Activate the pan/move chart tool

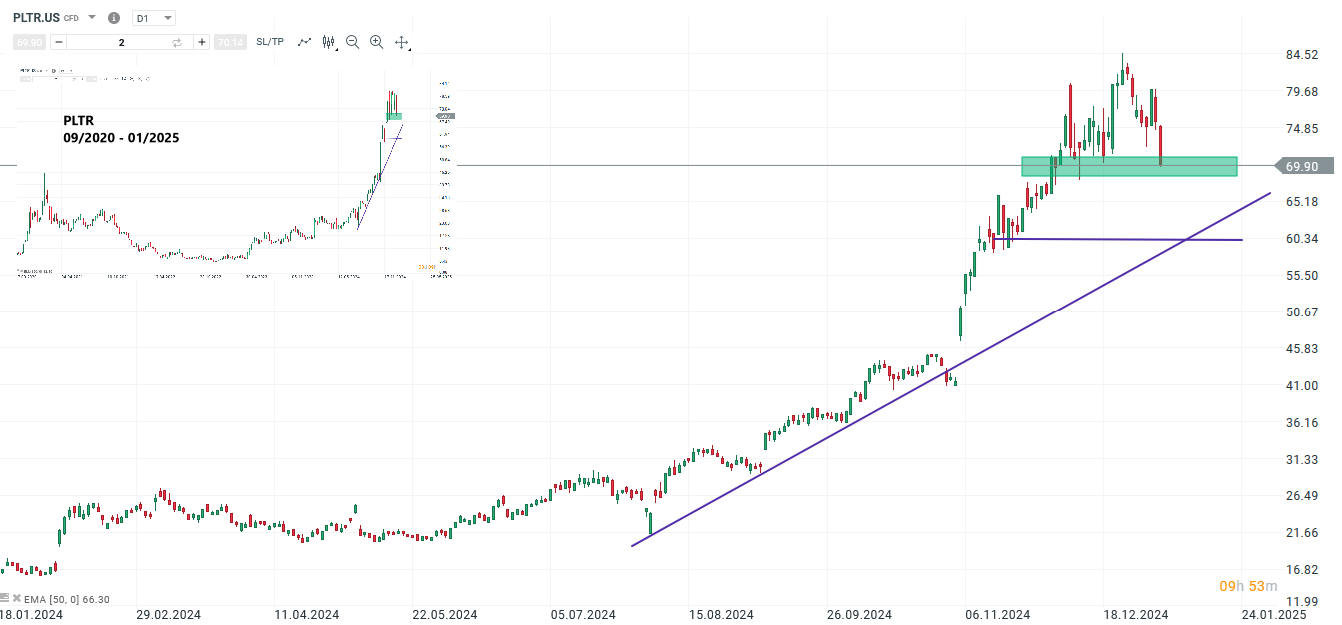pyautogui.click(x=400, y=42)
